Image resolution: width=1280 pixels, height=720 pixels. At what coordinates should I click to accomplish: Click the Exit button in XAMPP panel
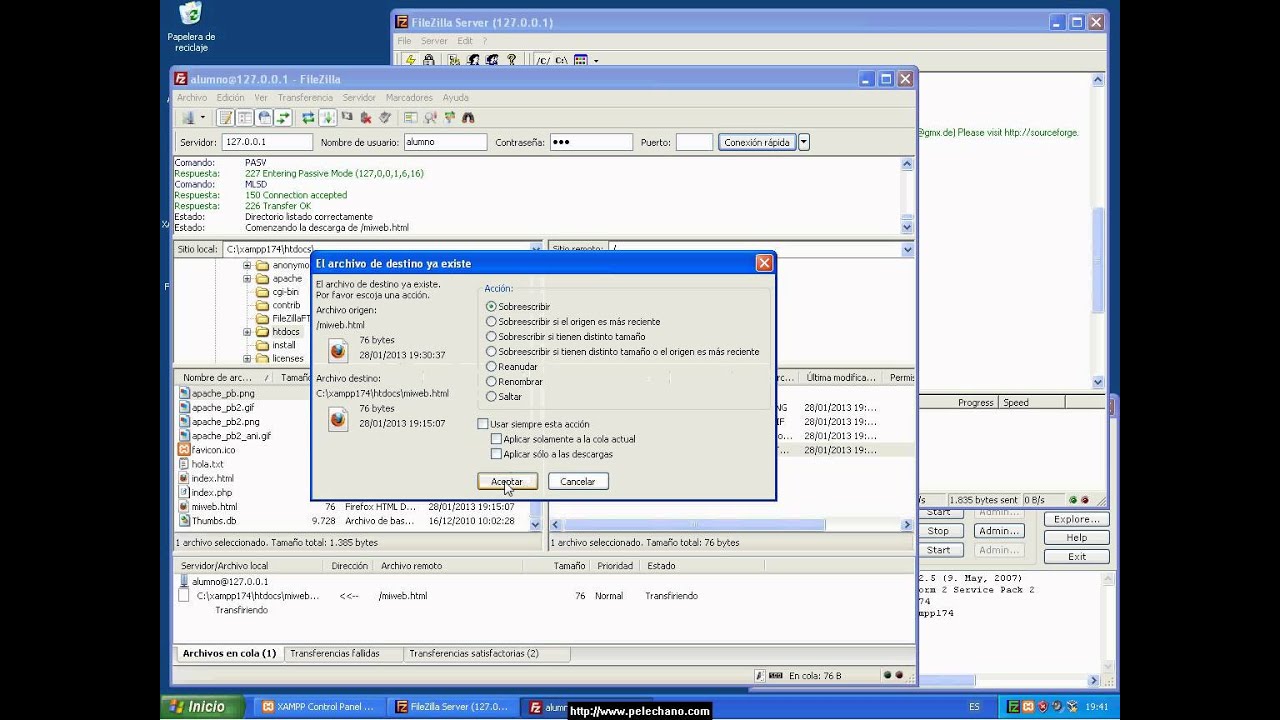coord(1077,557)
